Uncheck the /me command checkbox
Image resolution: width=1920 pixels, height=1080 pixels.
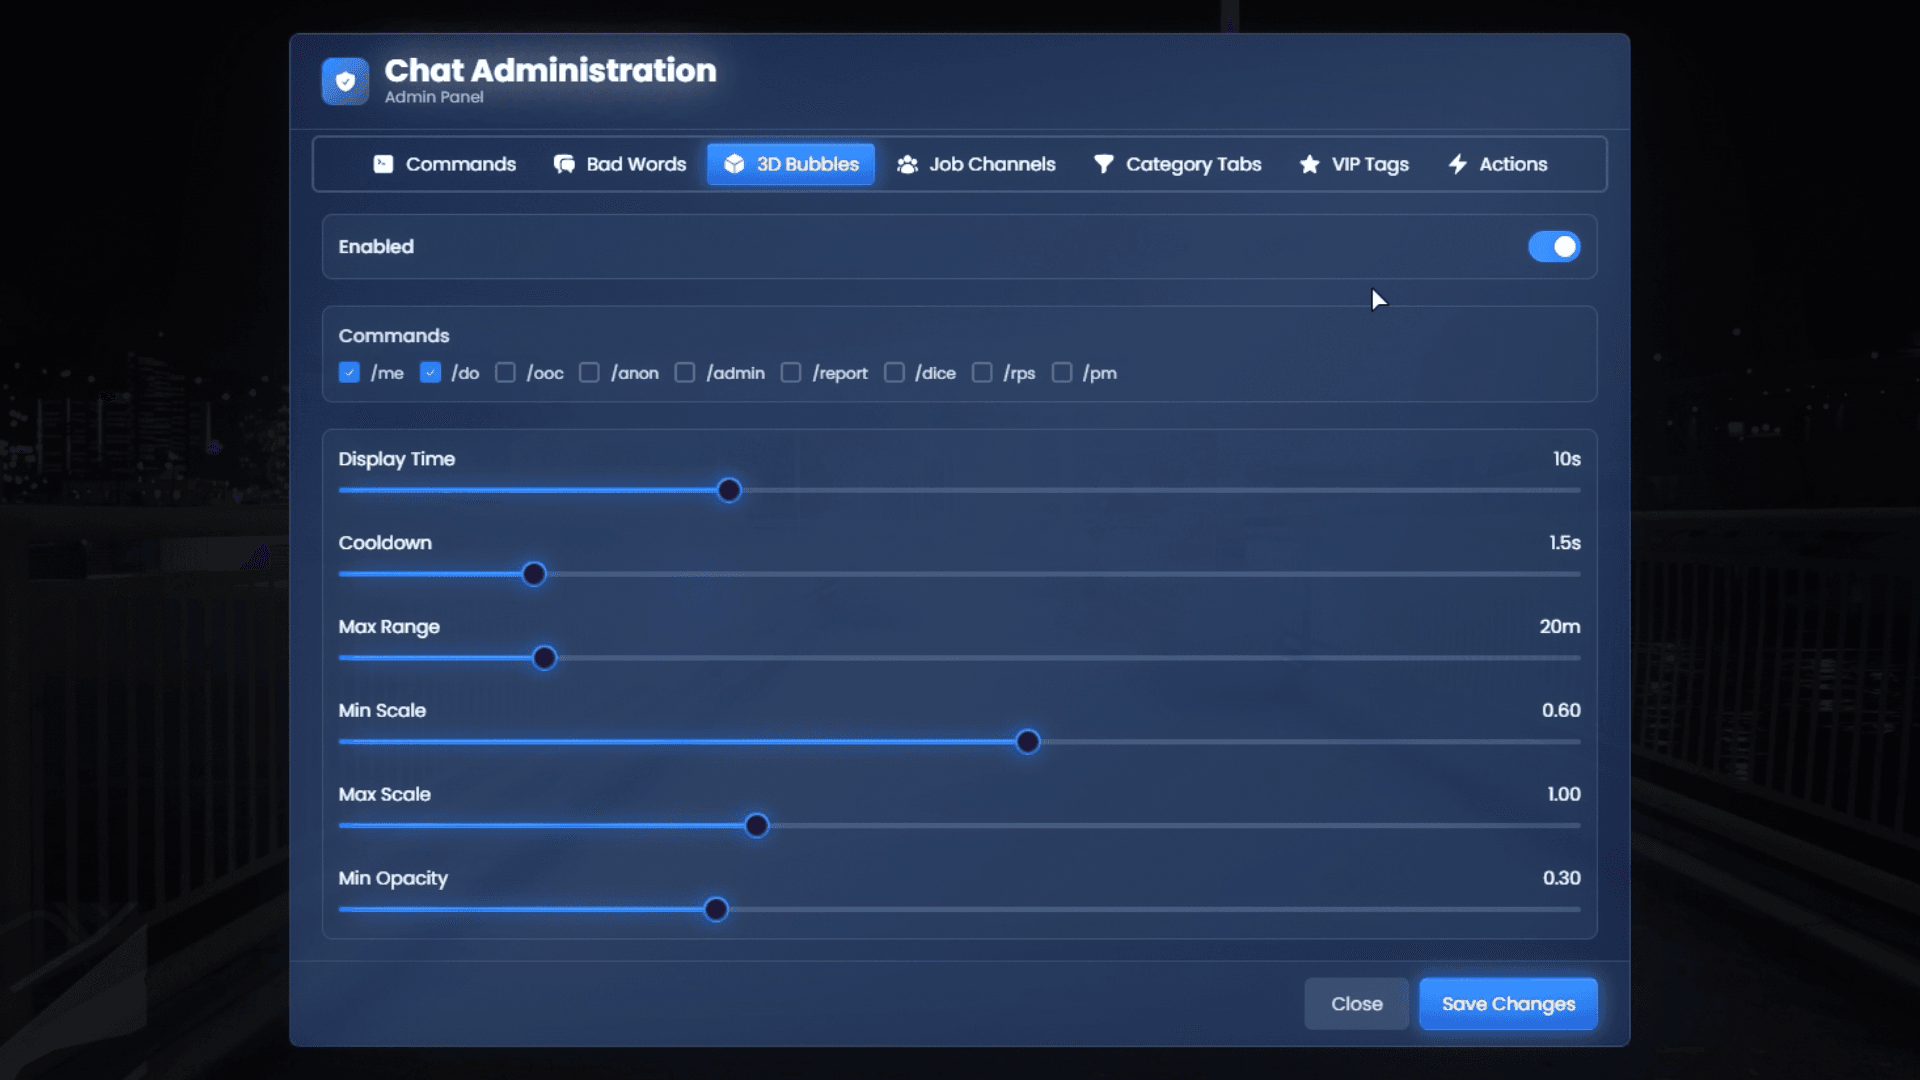coord(349,373)
